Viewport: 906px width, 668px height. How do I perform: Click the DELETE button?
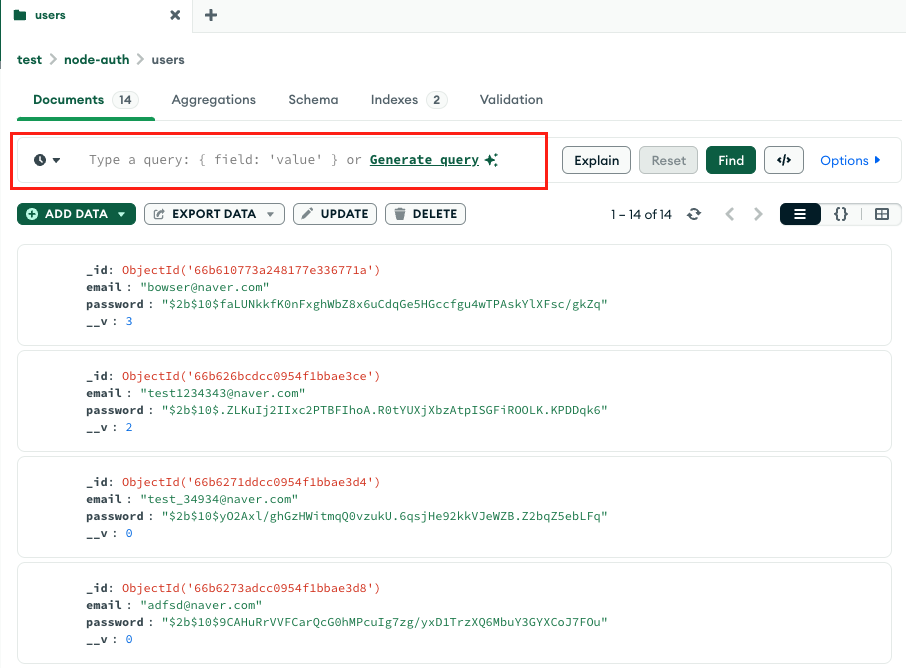coord(425,214)
